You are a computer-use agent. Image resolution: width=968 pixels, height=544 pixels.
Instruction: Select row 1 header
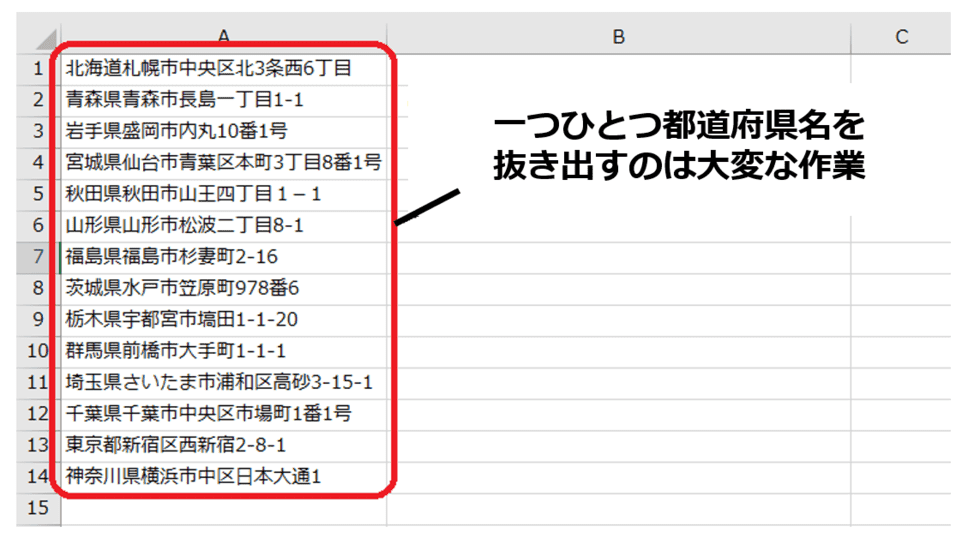click(x=39, y=68)
